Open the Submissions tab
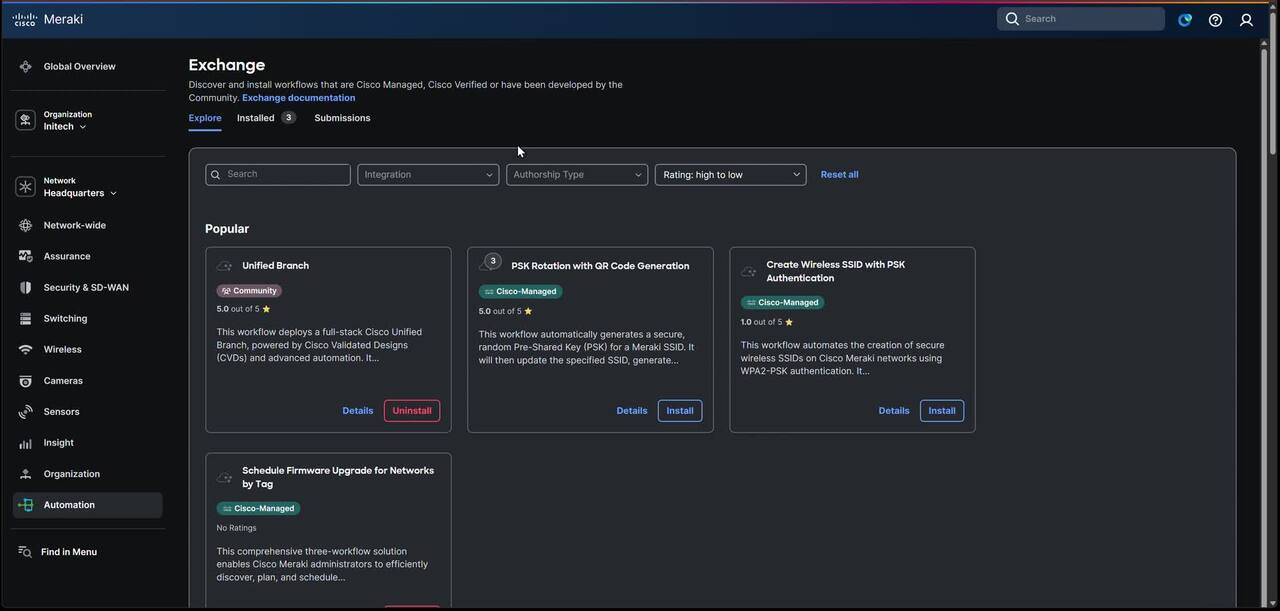Viewport: 1280px width, 611px height. (342, 118)
